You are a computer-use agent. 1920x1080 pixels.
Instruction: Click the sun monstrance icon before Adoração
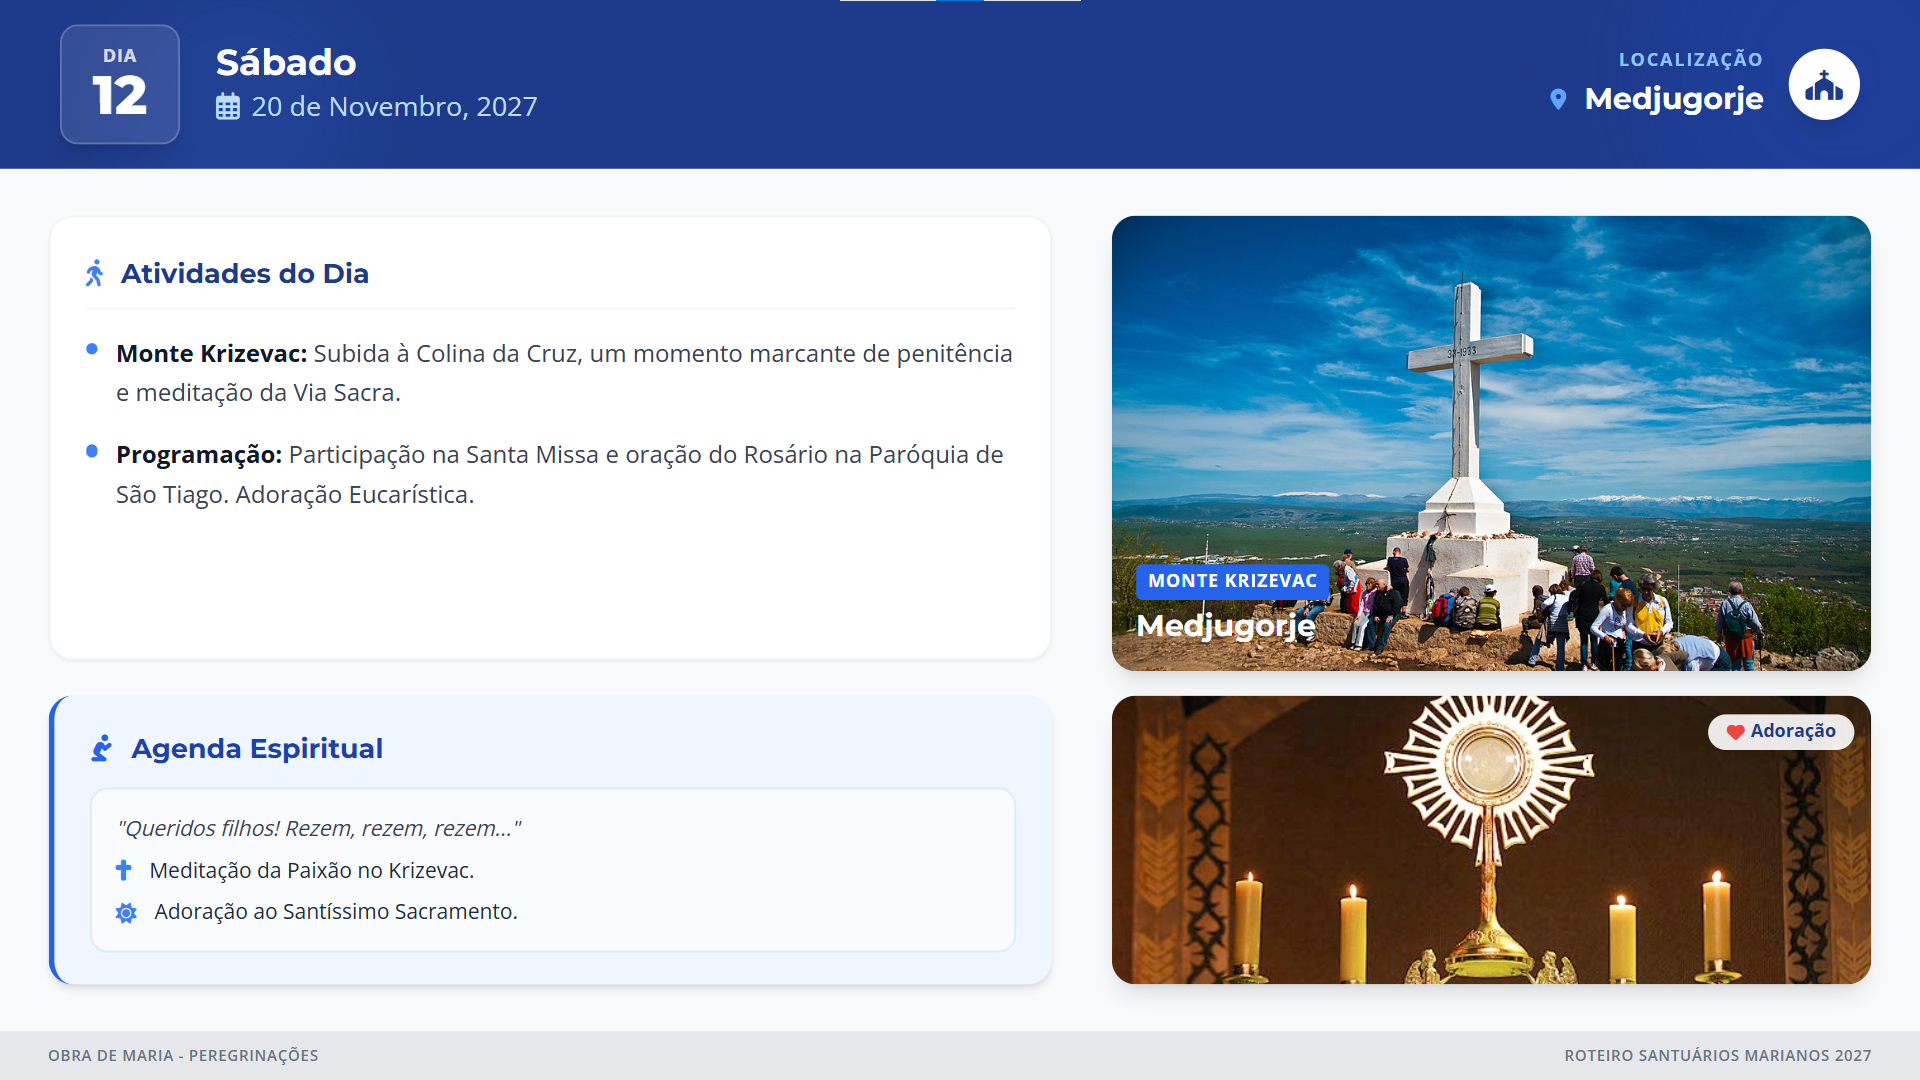tap(126, 912)
